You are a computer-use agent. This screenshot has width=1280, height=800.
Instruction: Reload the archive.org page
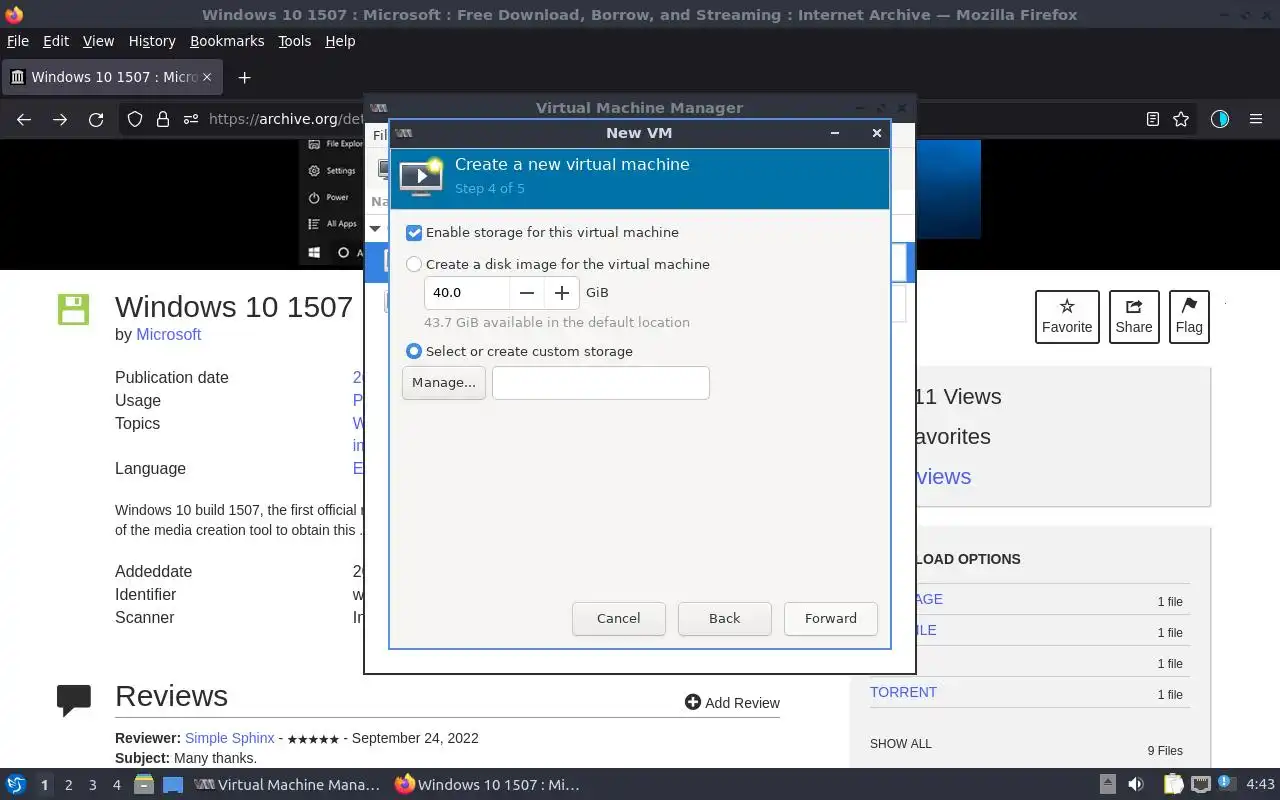[x=96, y=119]
